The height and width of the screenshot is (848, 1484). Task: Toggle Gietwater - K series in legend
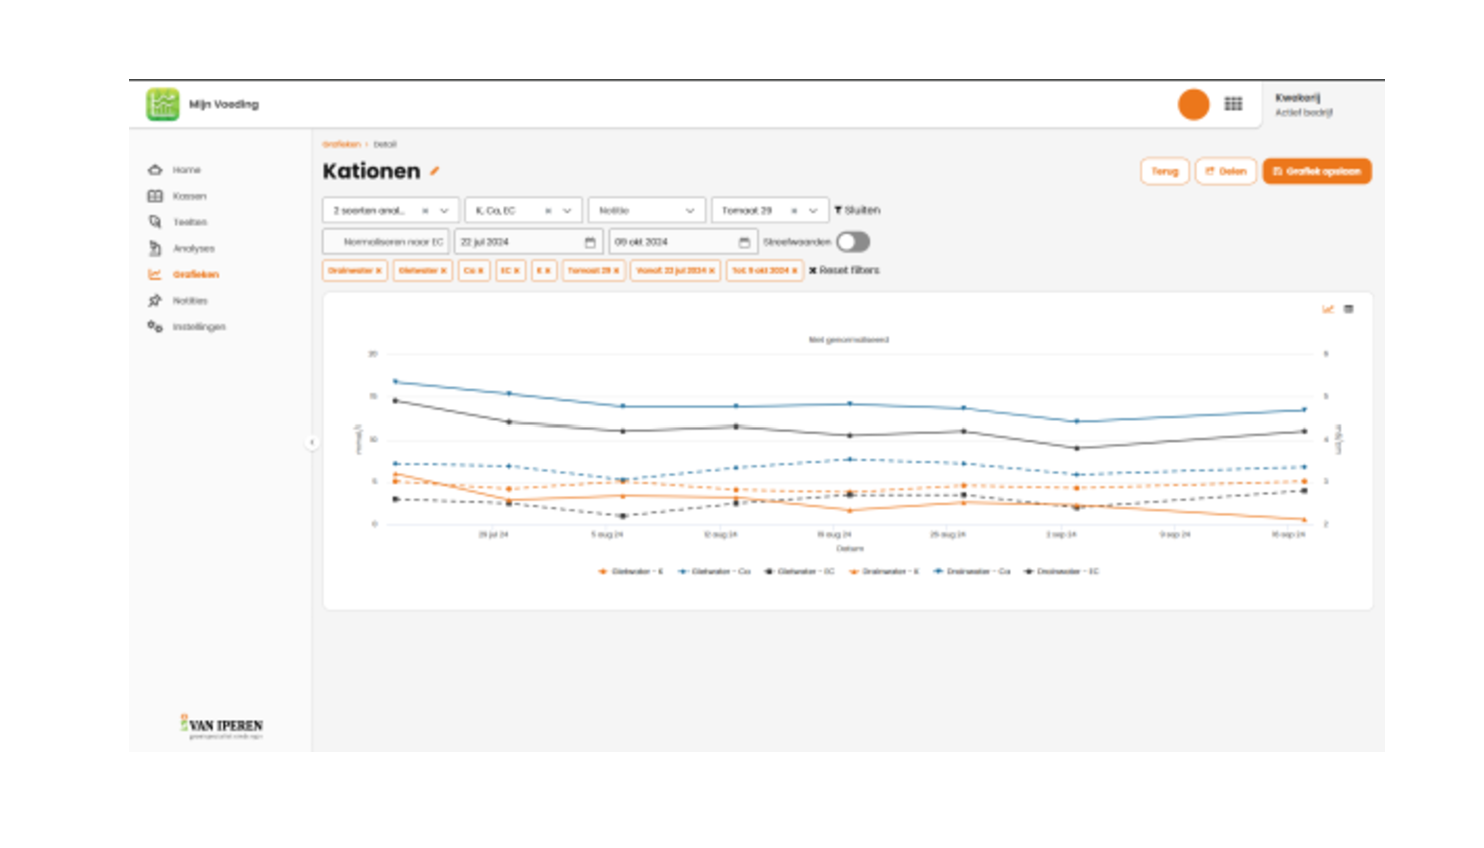pyautogui.click(x=631, y=572)
